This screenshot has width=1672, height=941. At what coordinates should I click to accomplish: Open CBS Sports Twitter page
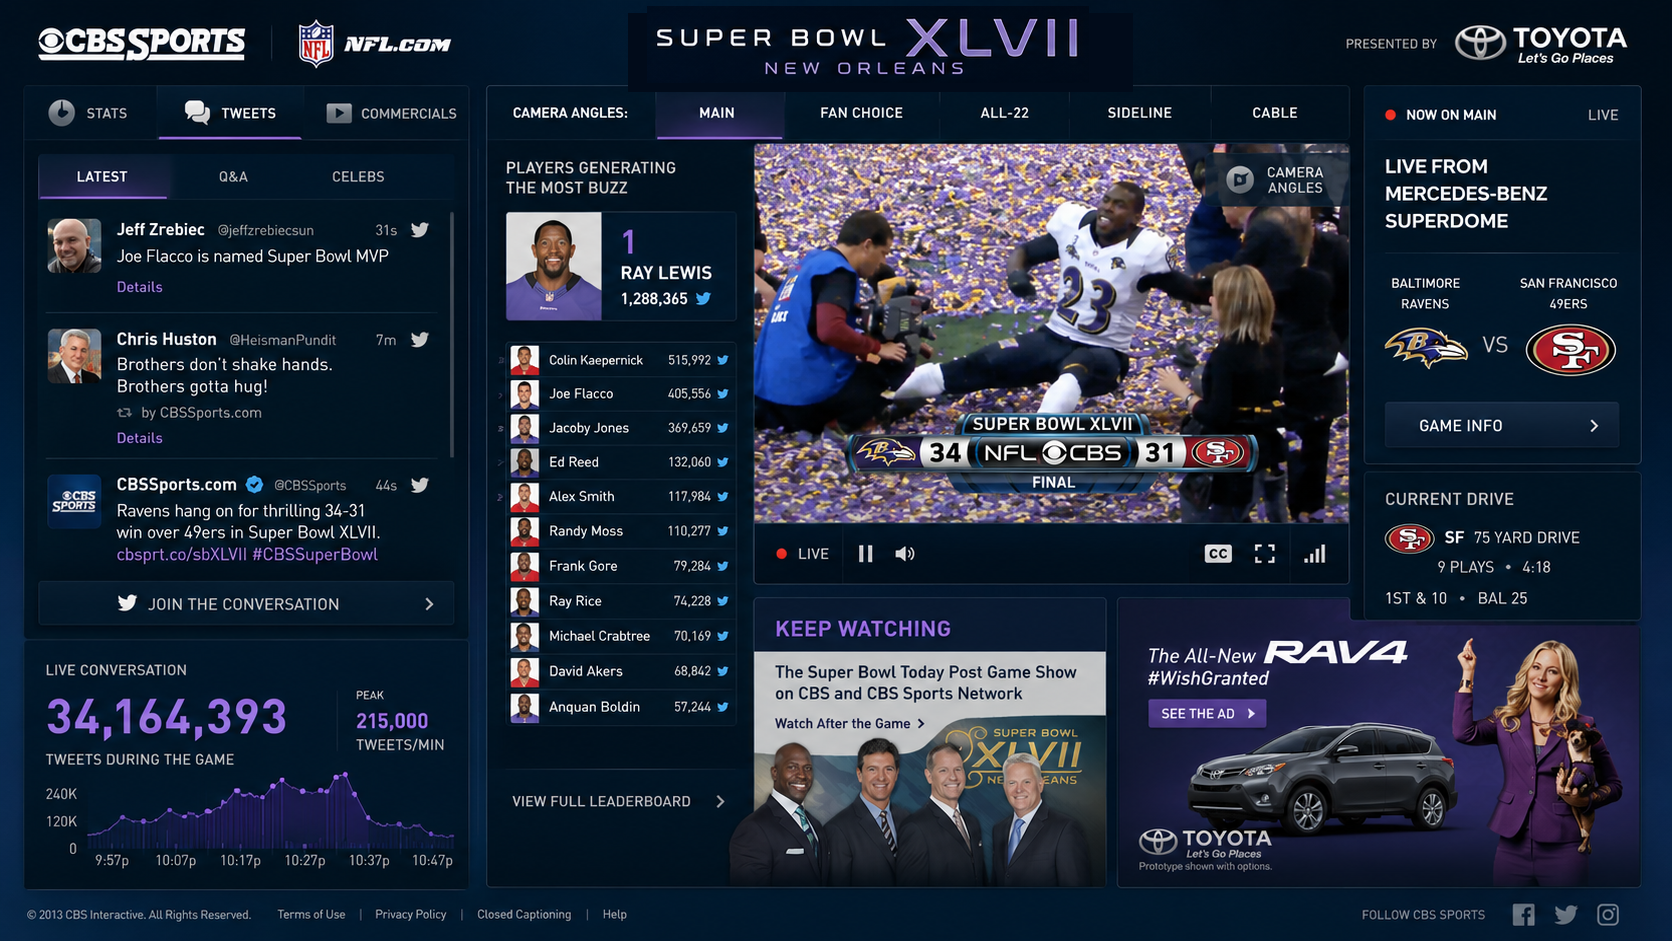(1566, 914)
